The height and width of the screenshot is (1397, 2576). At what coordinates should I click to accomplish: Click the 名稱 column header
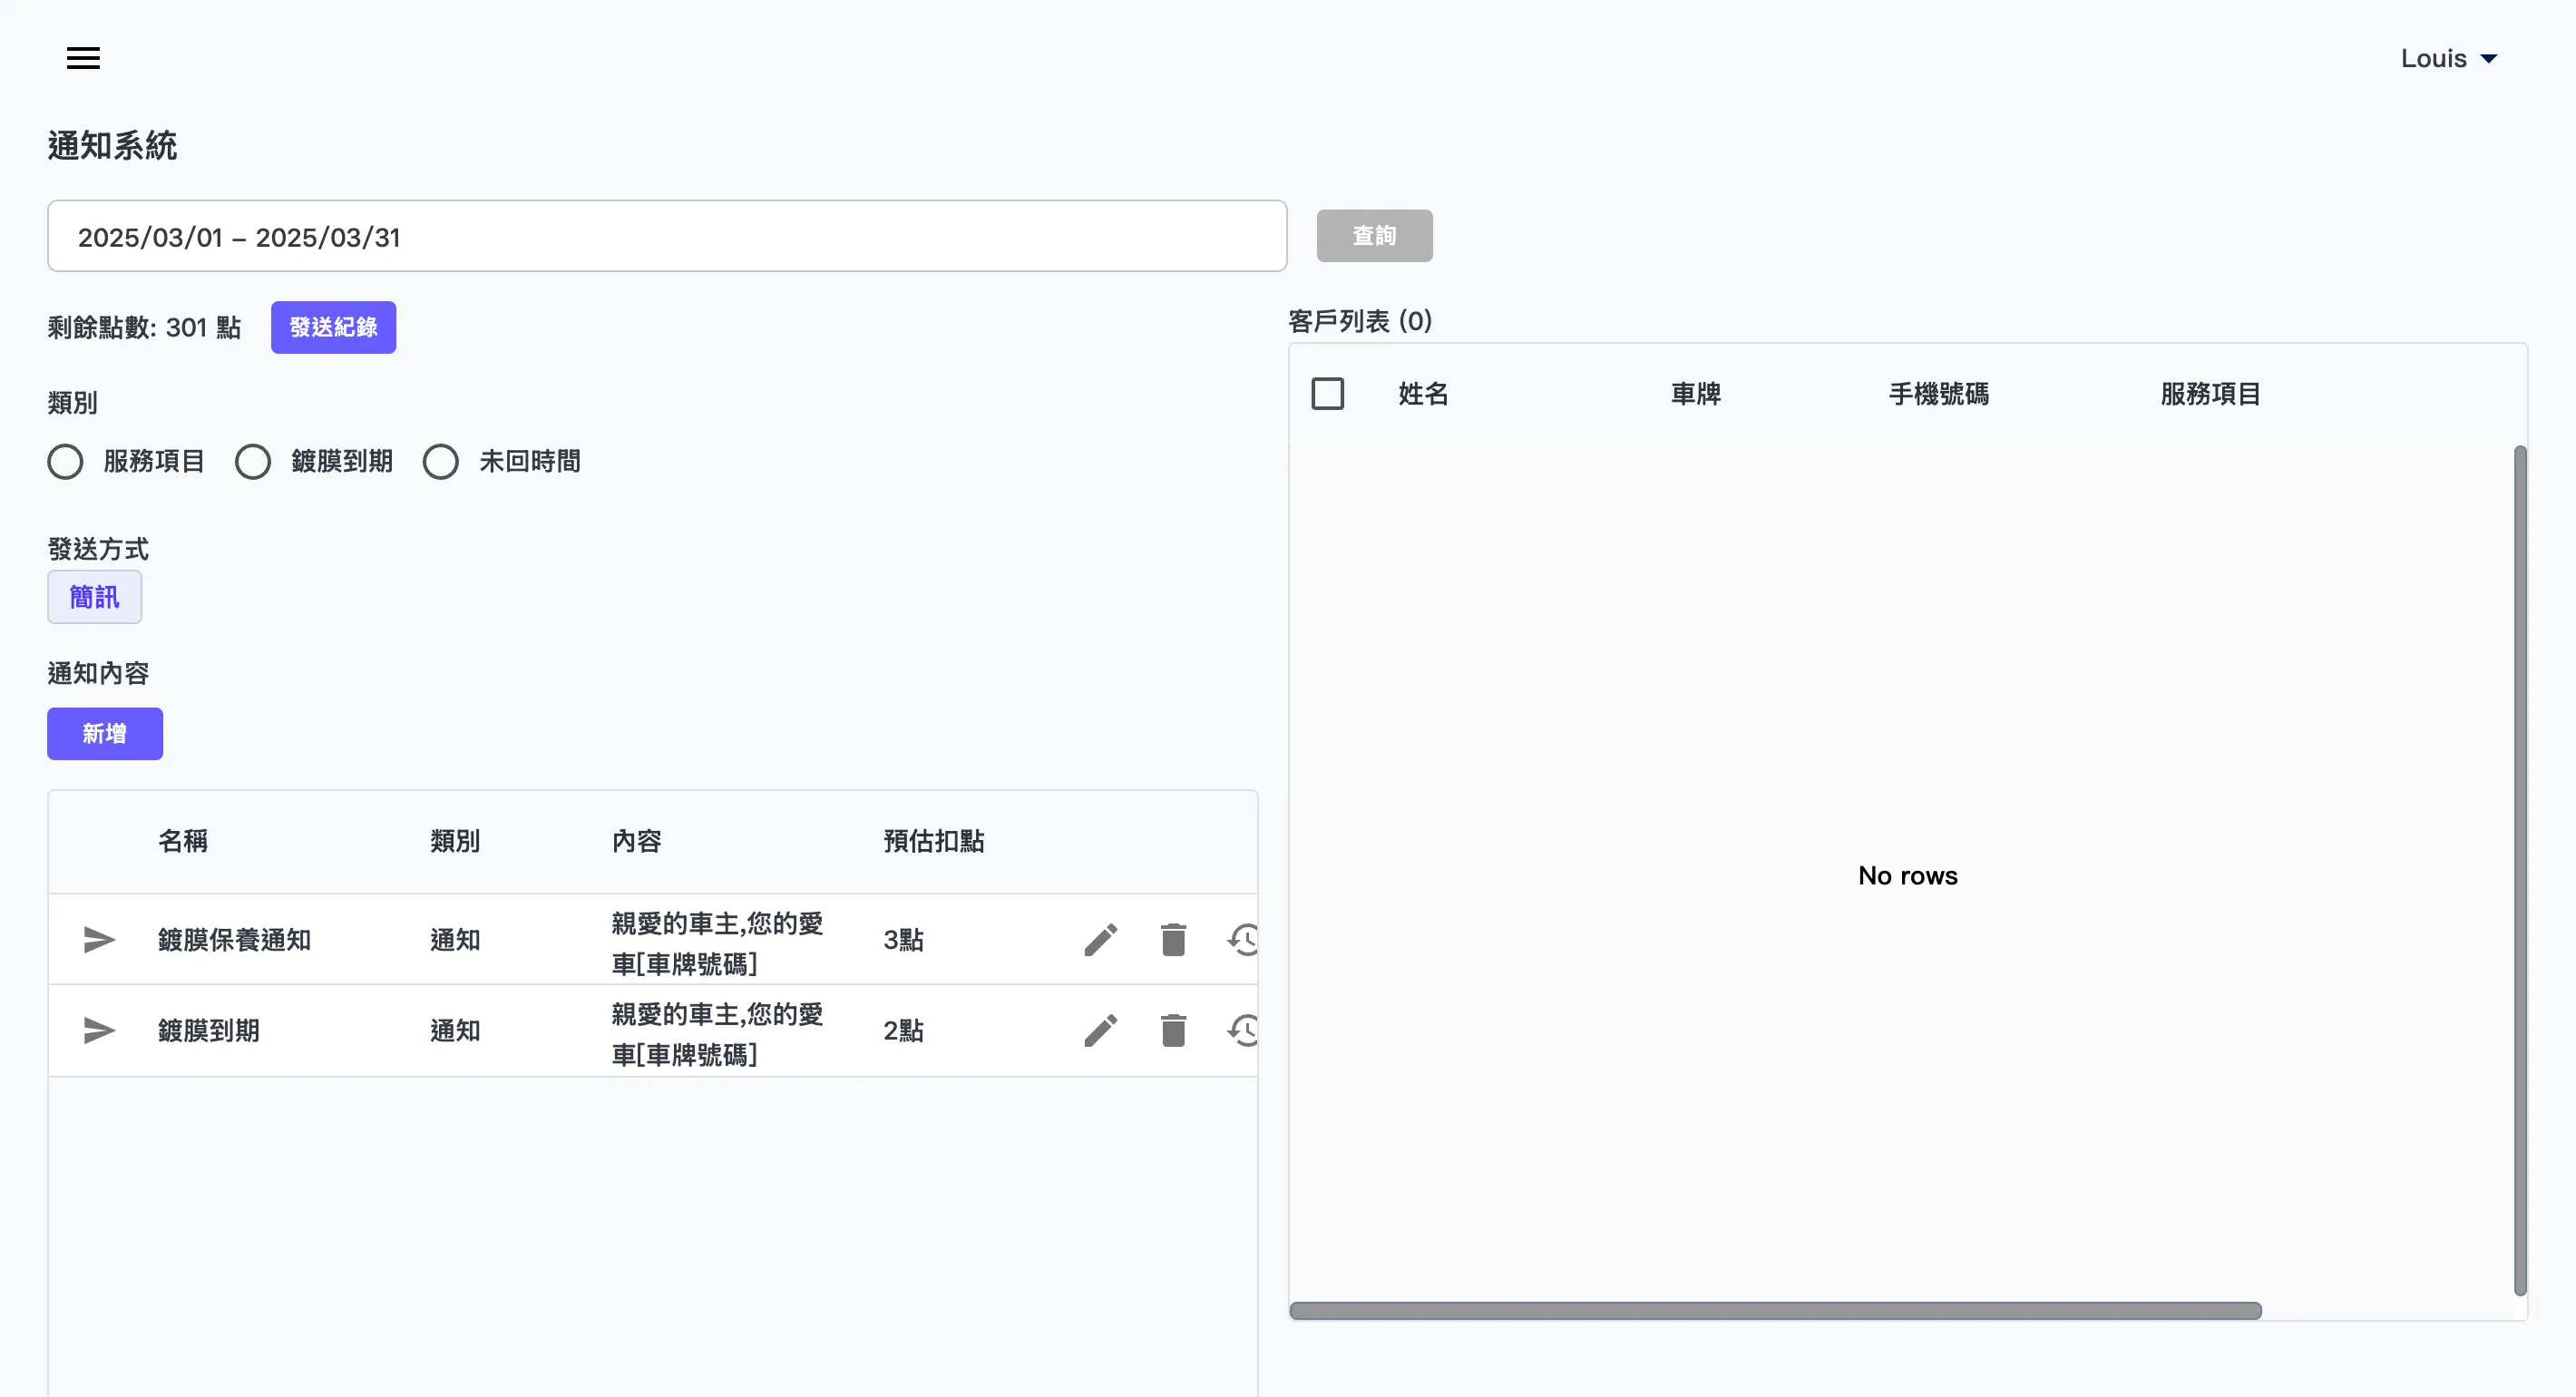coord(183,841)
